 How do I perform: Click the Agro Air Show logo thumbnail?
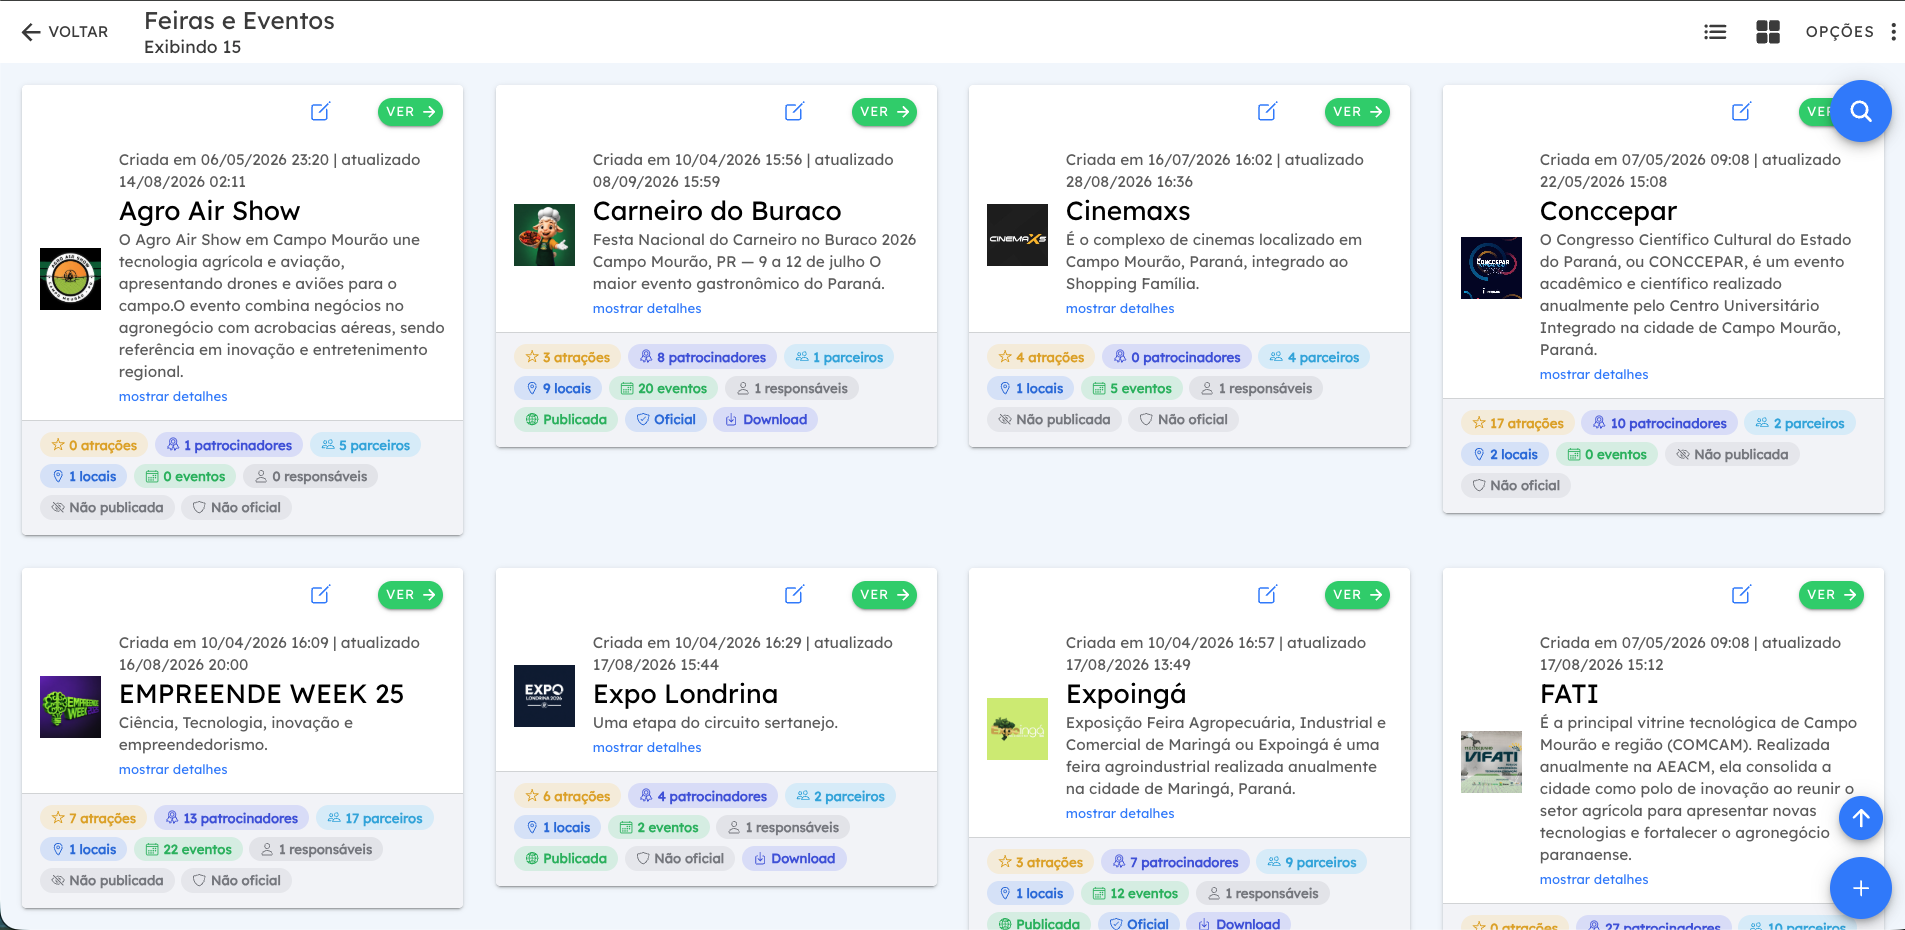(x=70, y=279)
